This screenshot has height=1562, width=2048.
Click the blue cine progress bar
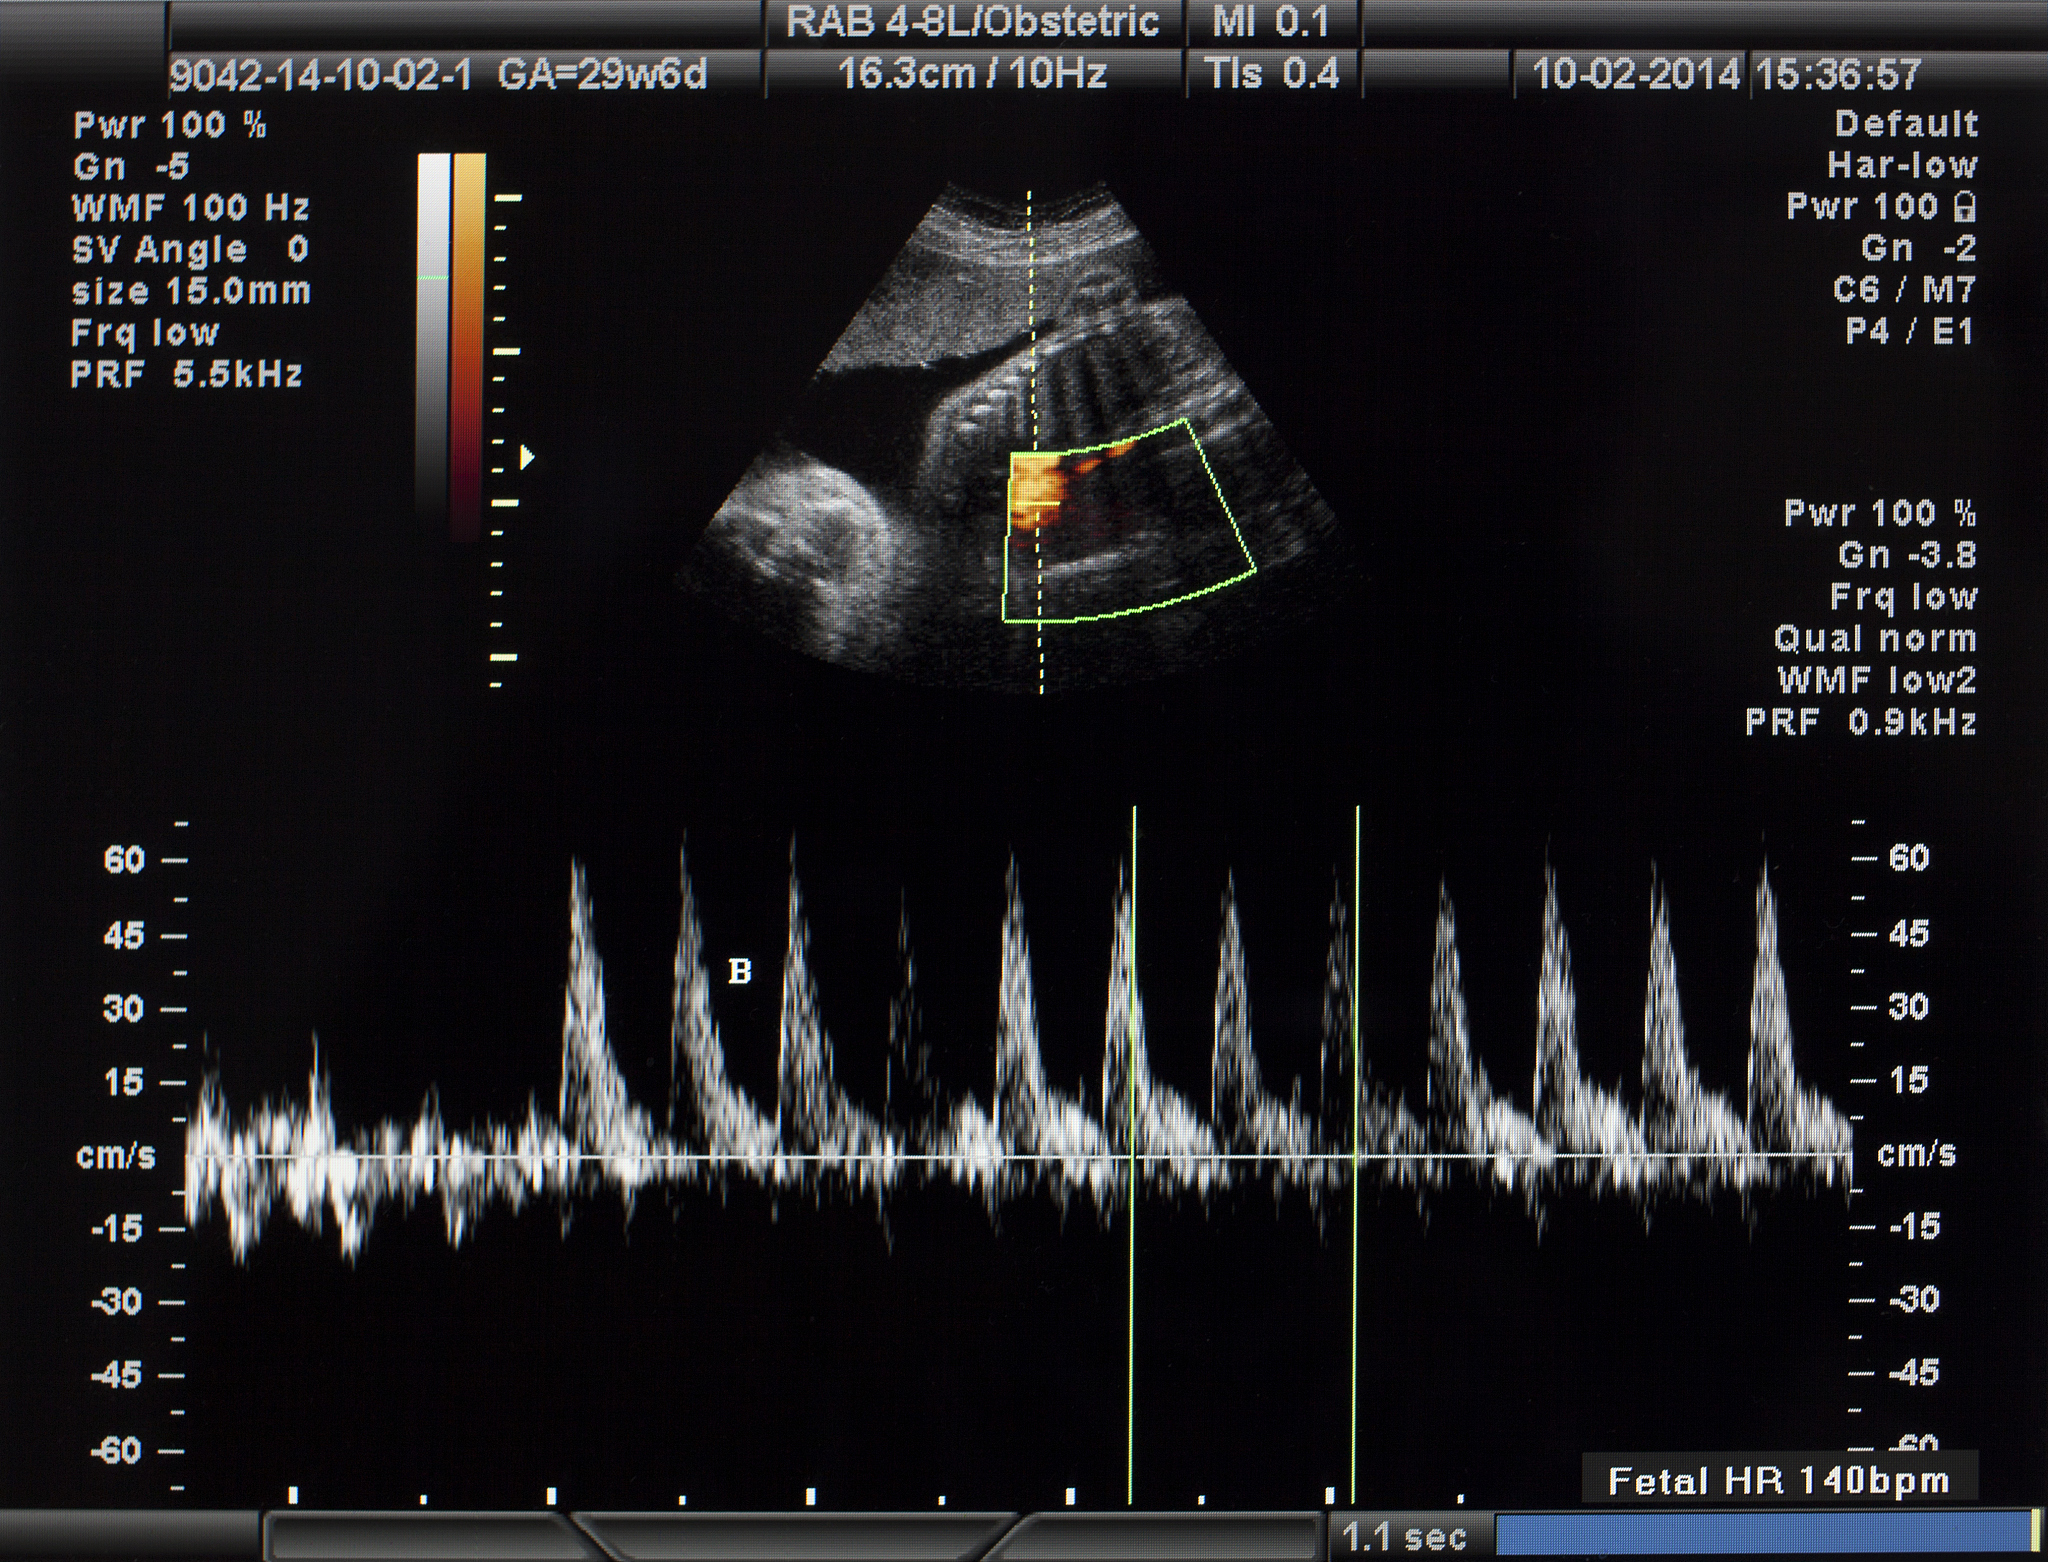(1765, 1534)
